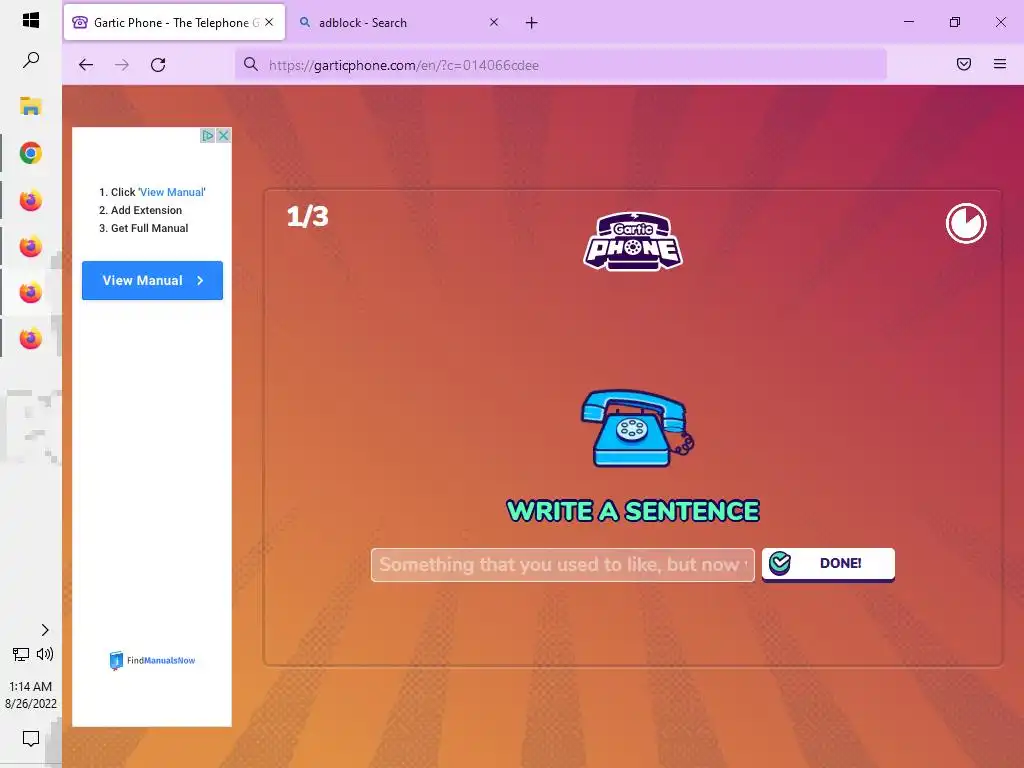Click the forward navigation arrow

click(x=121, y=65)
